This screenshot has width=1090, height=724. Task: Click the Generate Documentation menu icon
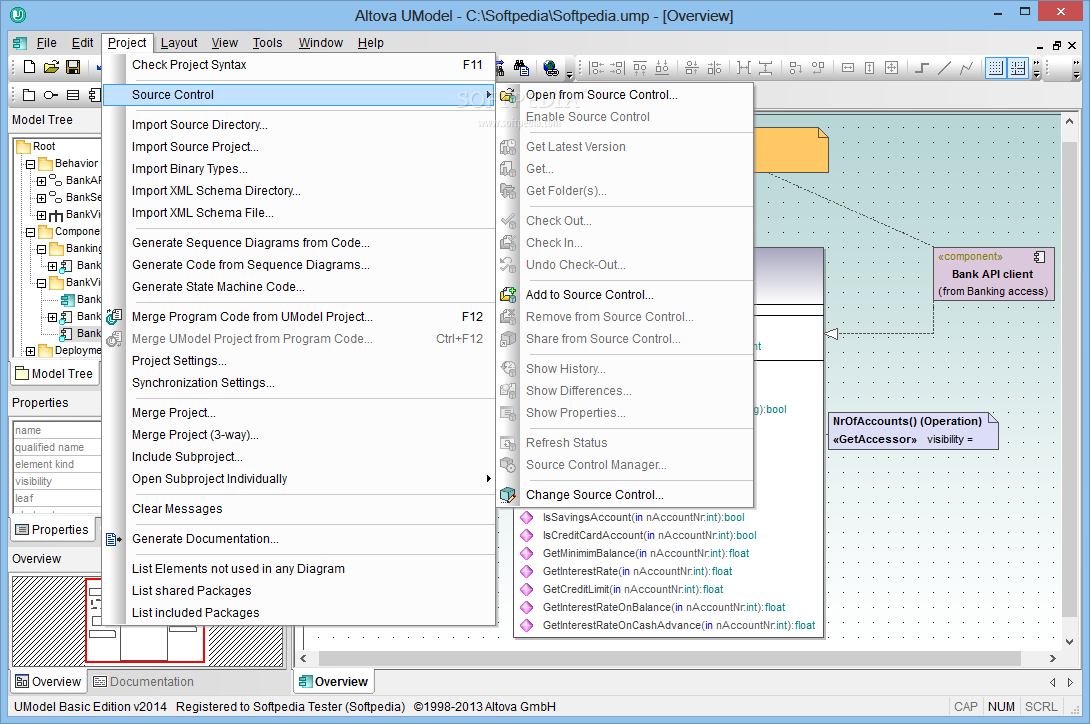114,539
